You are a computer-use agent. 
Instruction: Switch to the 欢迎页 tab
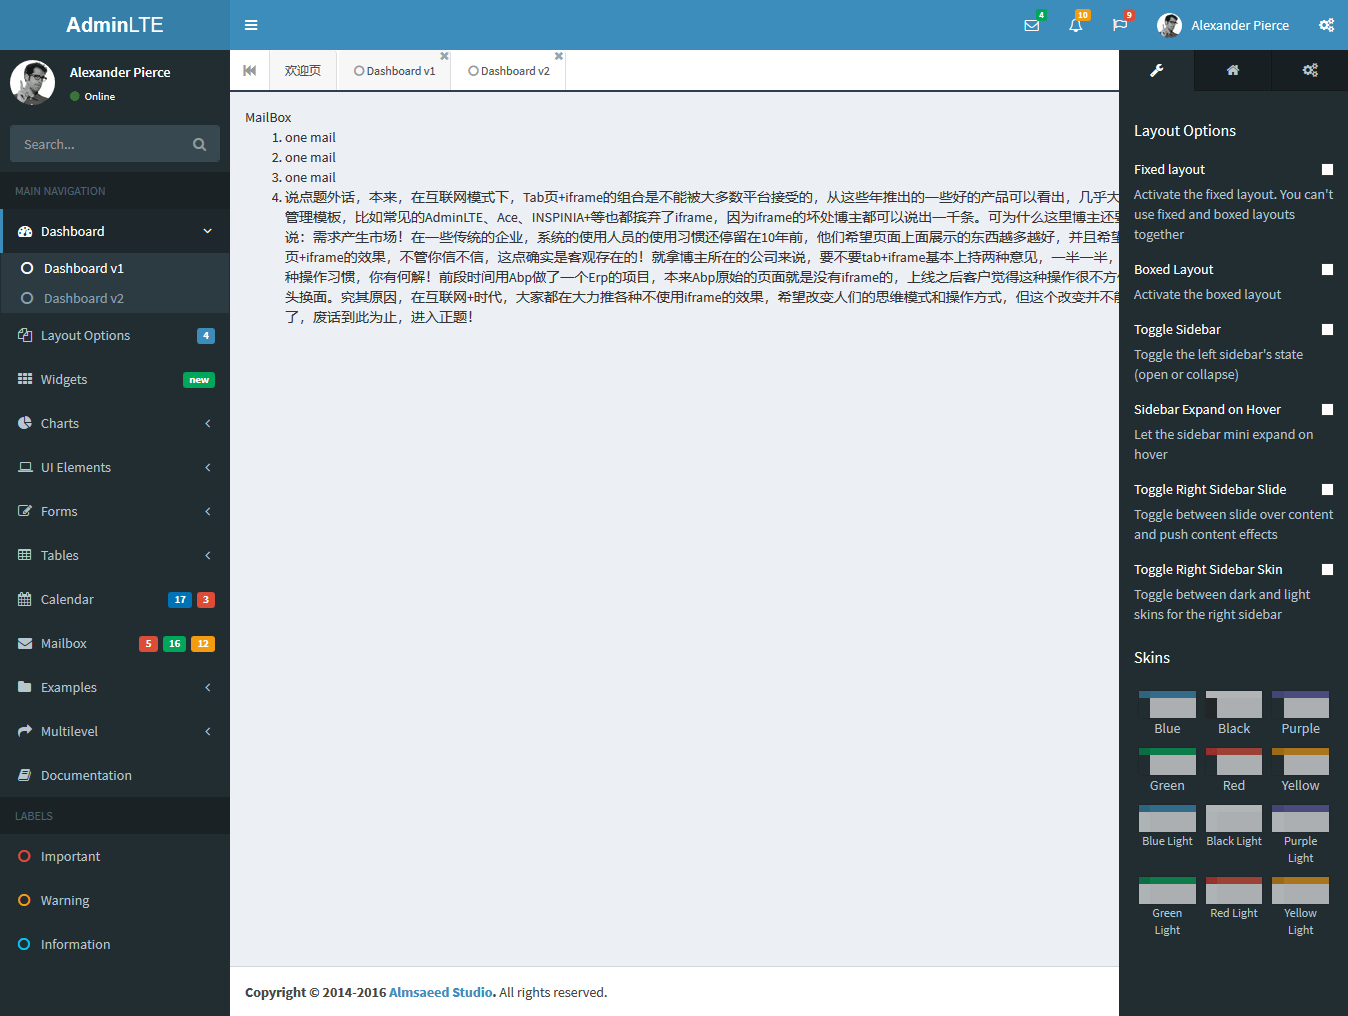[302, 70]
